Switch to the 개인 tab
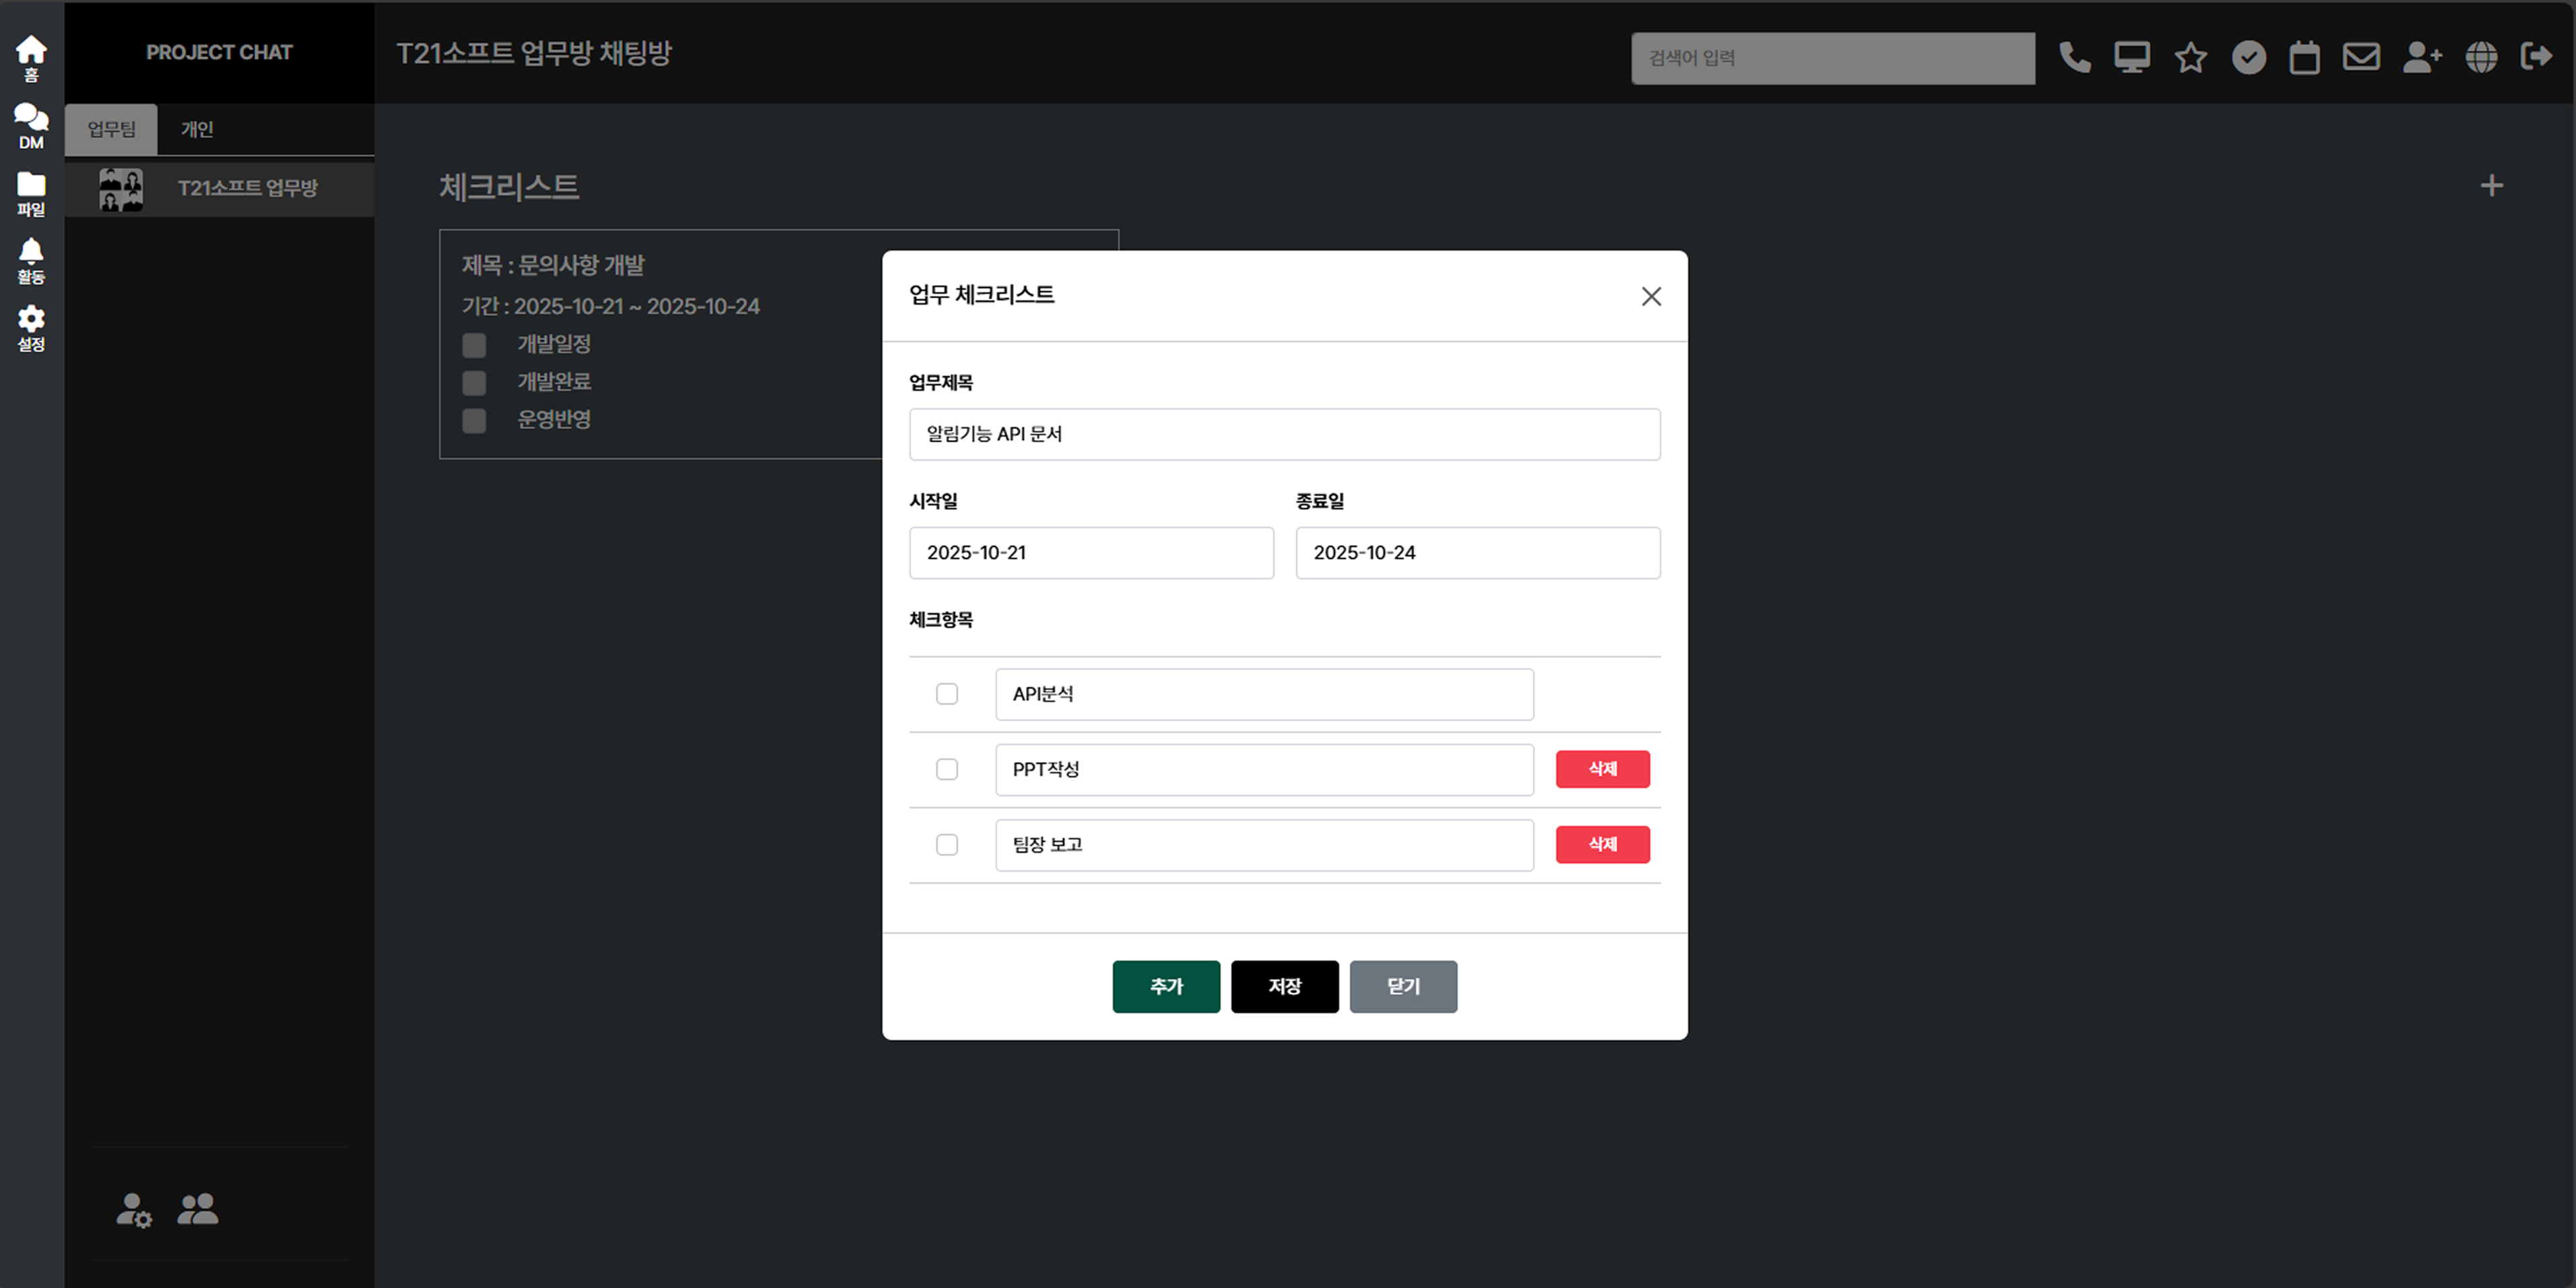Screen dimensions: 2576x1288 [197, 129]
